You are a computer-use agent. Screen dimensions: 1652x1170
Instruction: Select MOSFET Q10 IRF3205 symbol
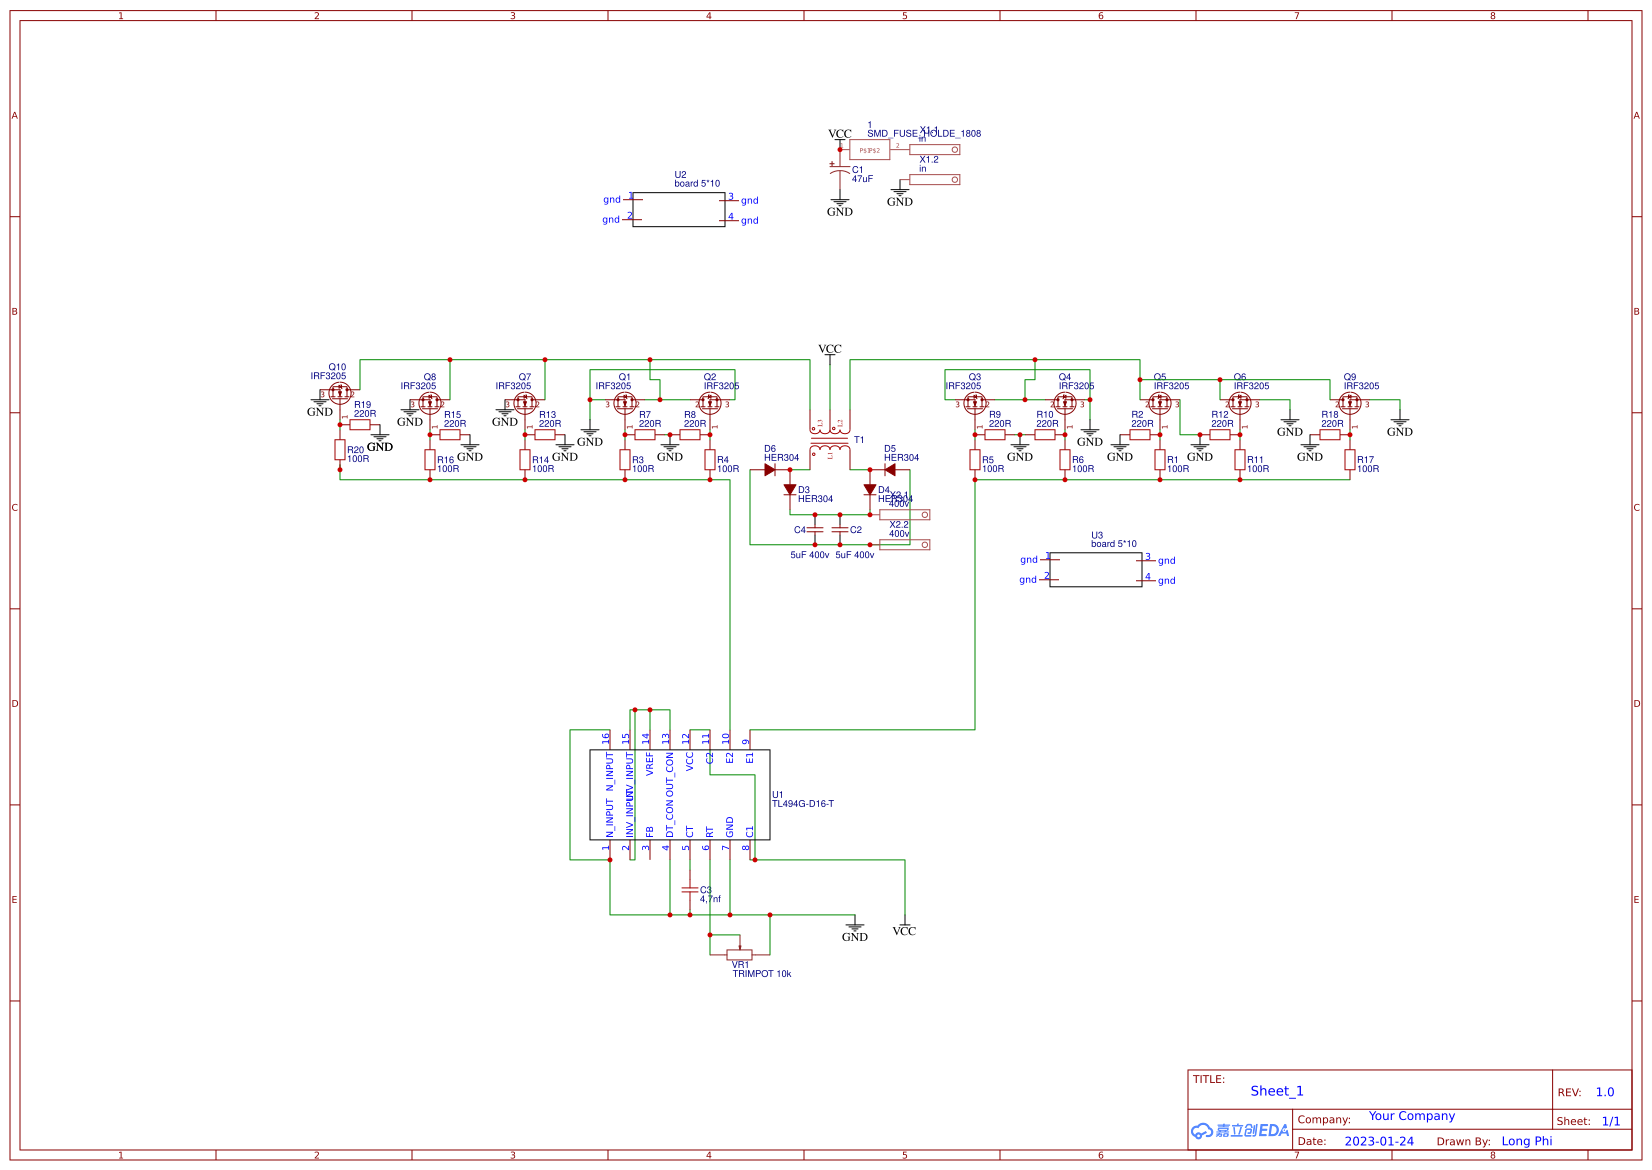click(338, 393)
